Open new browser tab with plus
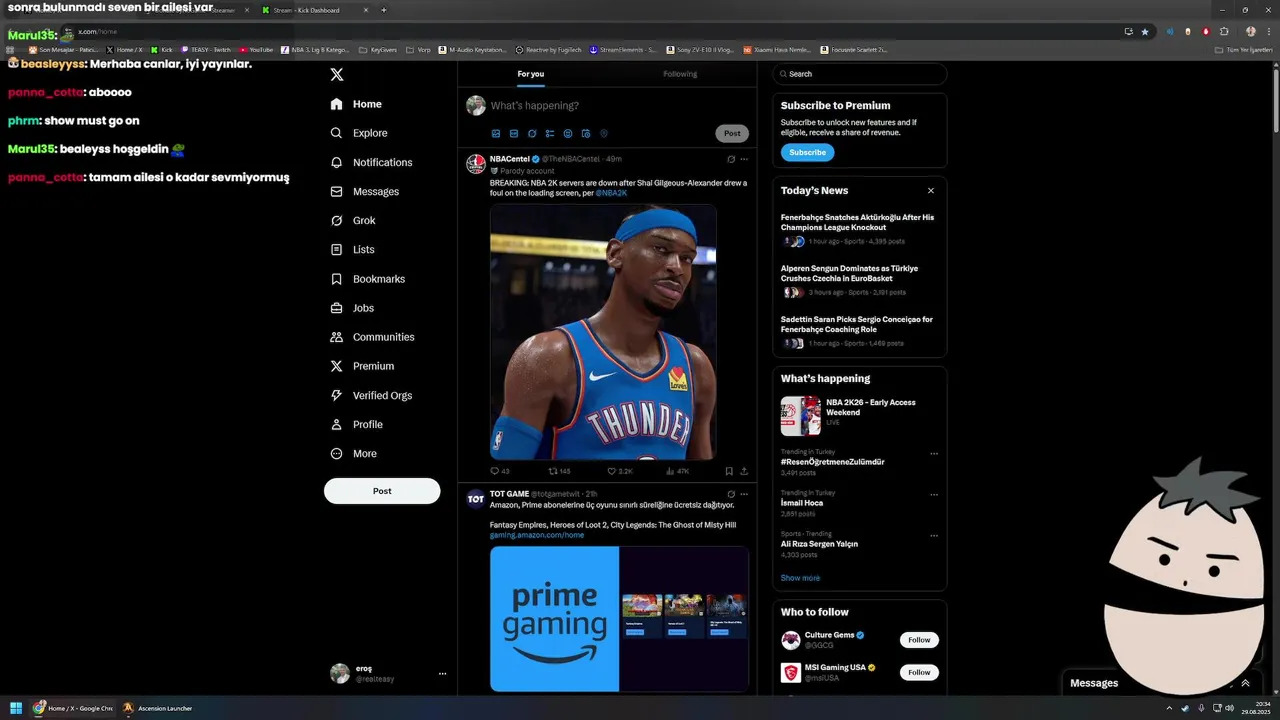Screen dimensions: 1280x720 384,10
